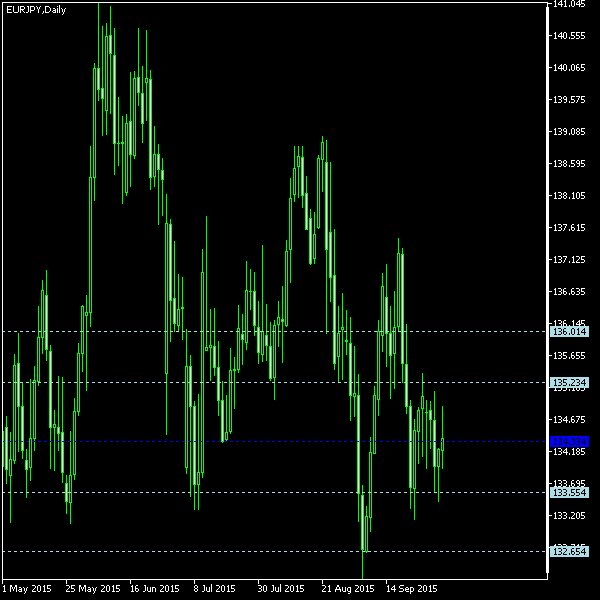This screenshot has width=600, height=600.
Task: Click the EURJPY,Daily chart title
Action: 36,10
